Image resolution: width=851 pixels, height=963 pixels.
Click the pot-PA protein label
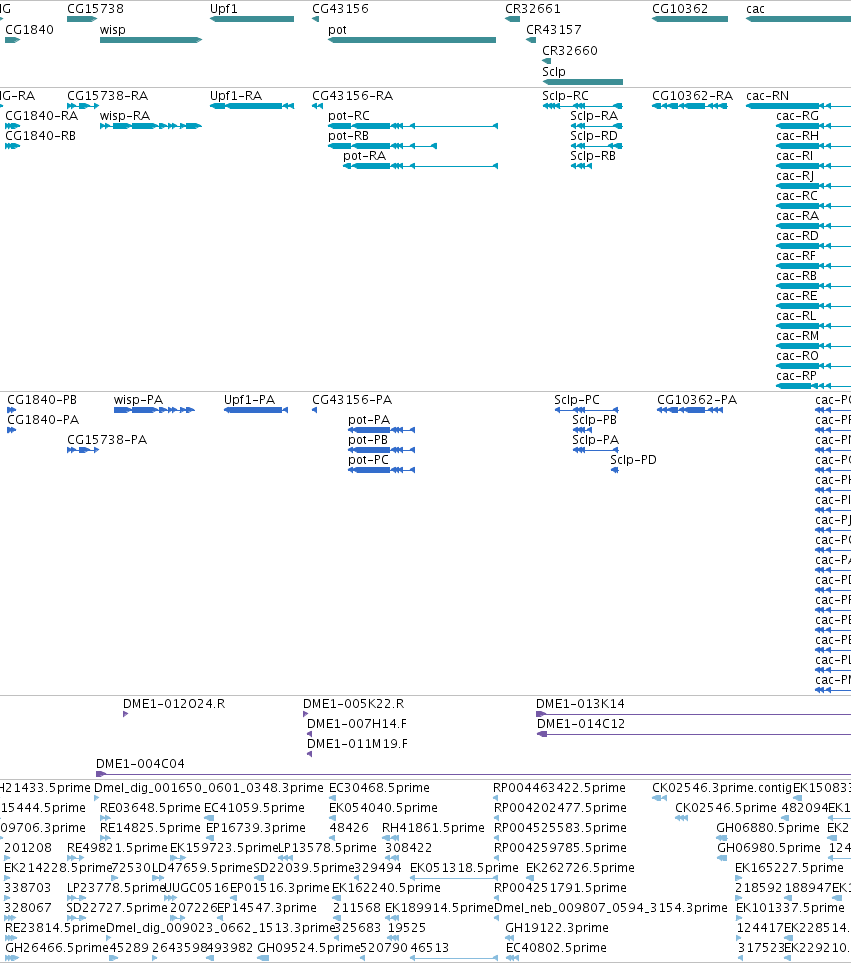(369, 419)
